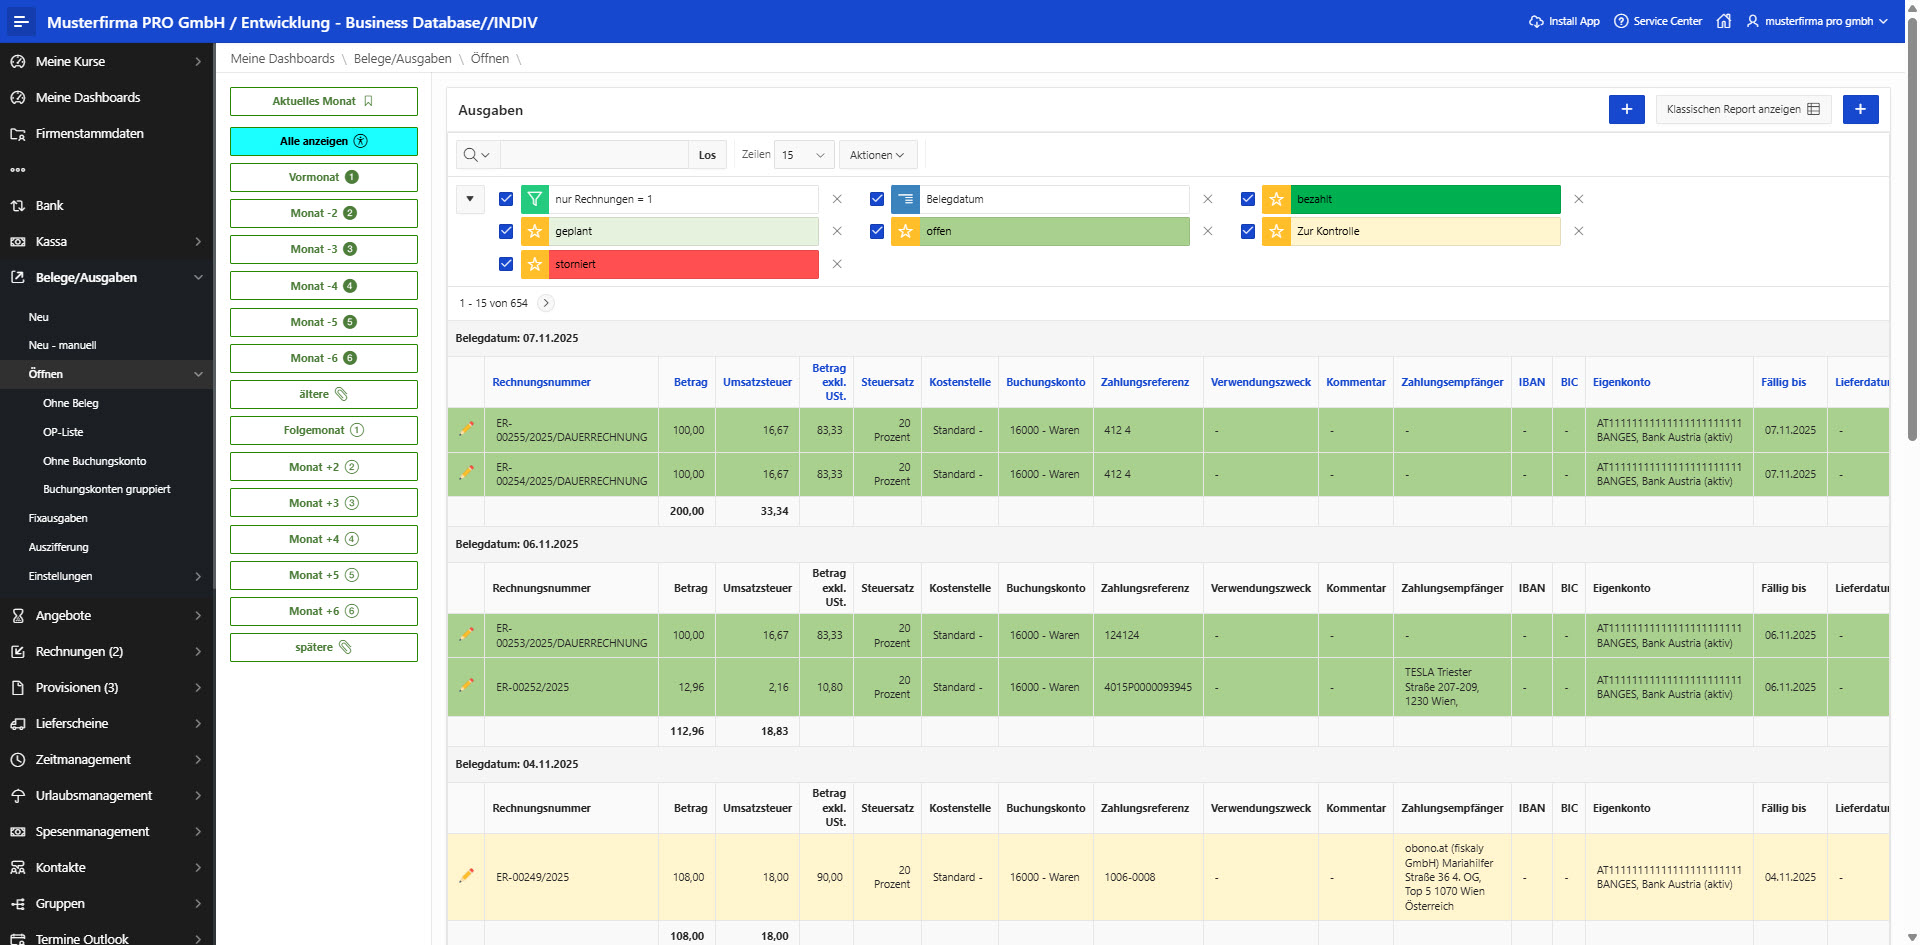Remove the storniert filter with X
The width and height of the screenshot is (1920, 945).
coord(837,264)
